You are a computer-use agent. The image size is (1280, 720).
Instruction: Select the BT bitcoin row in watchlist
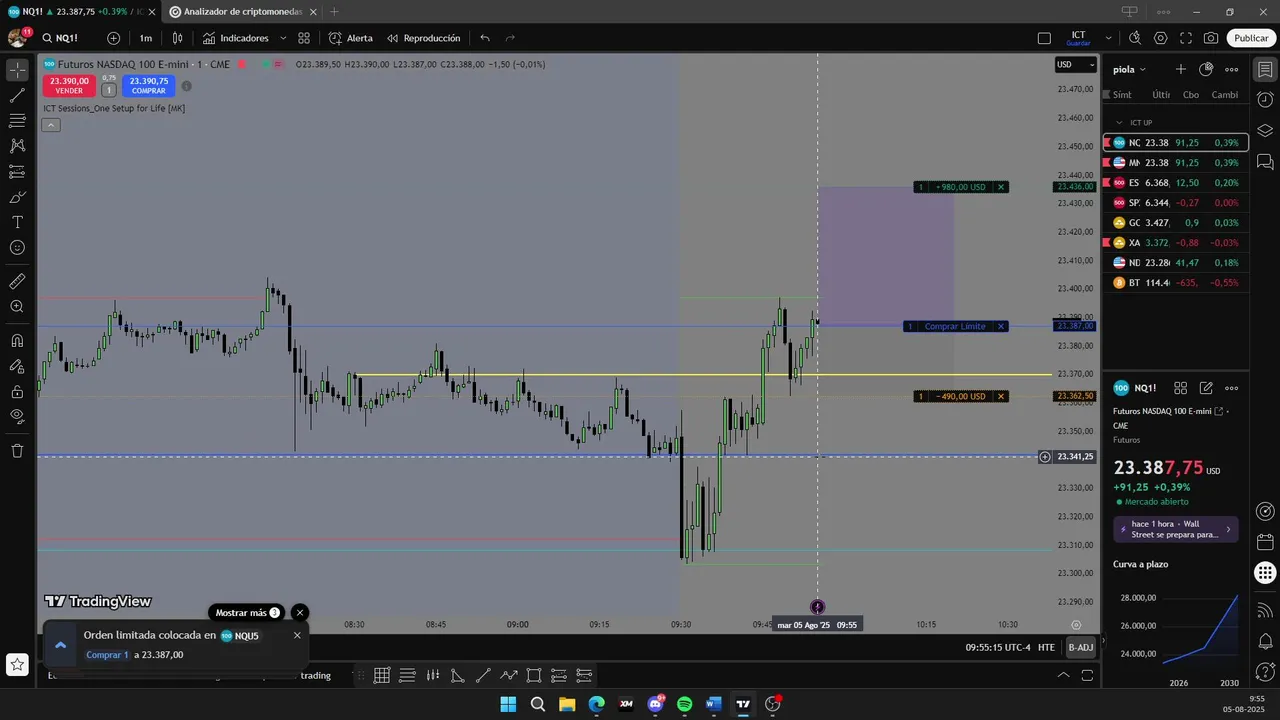[1175, 283]
